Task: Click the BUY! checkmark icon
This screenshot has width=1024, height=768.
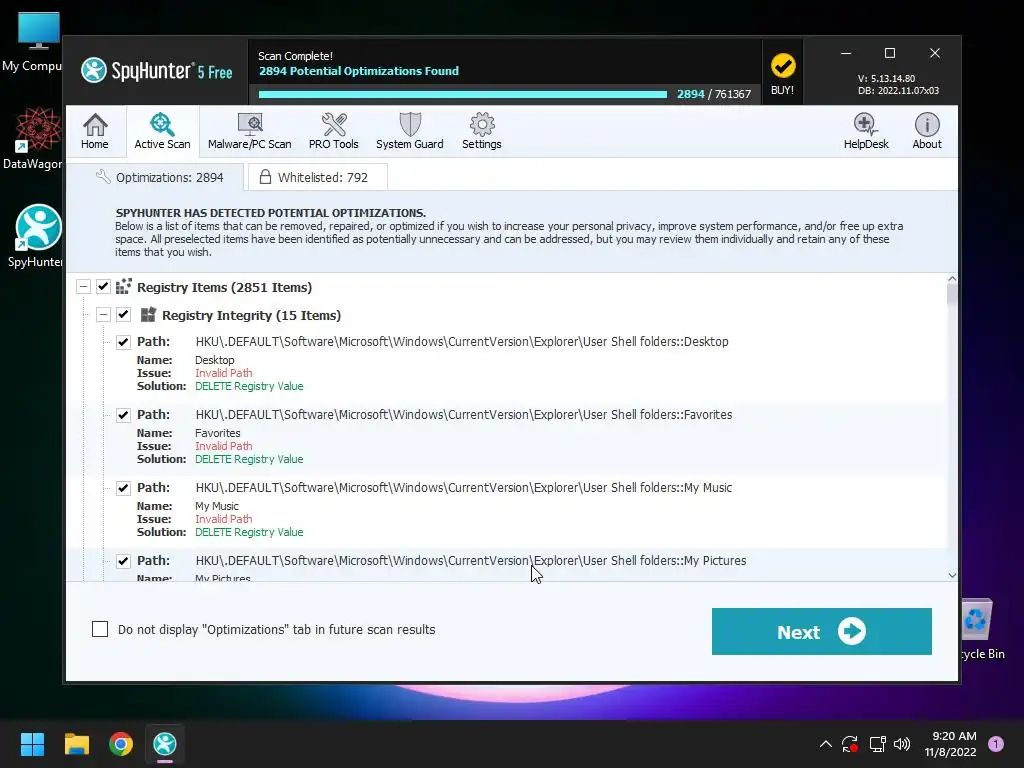Action: [x=782, y=66]
